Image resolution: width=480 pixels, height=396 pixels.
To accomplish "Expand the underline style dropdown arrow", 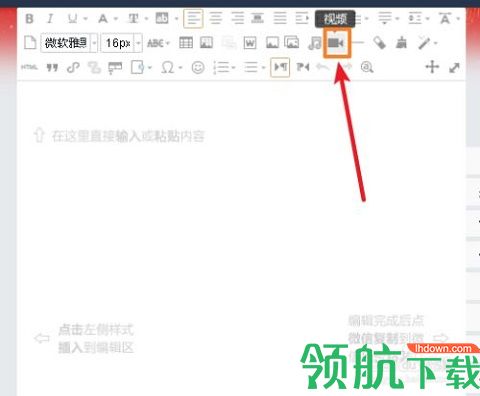I will (x=85, y=19).
